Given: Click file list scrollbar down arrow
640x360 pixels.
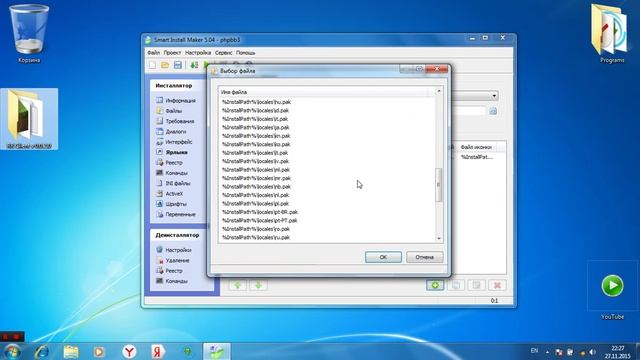Looking at the screenshot, I should (439, 238).
